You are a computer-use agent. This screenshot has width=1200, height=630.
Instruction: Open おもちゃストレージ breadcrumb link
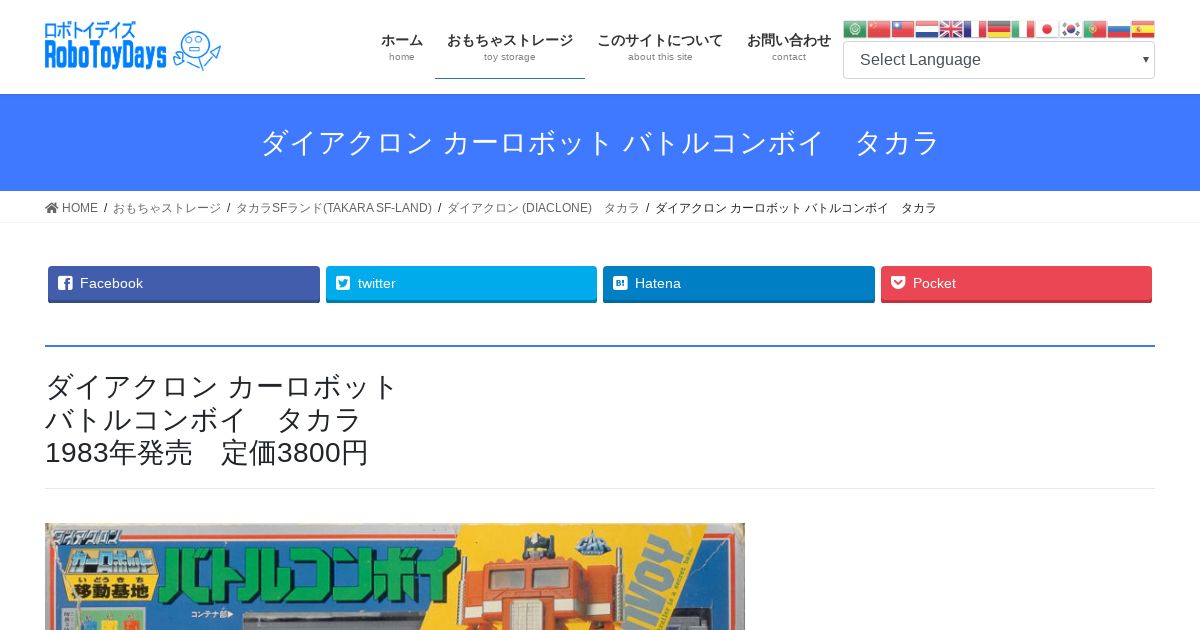tap(167, 208)
